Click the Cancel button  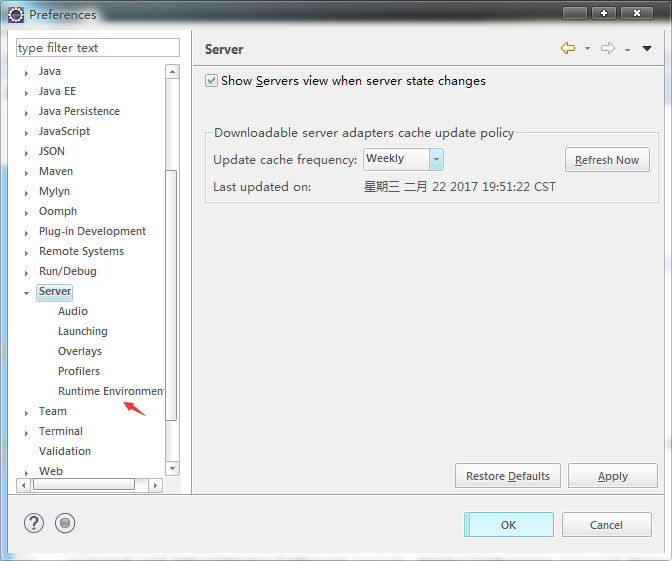point(606,525)
